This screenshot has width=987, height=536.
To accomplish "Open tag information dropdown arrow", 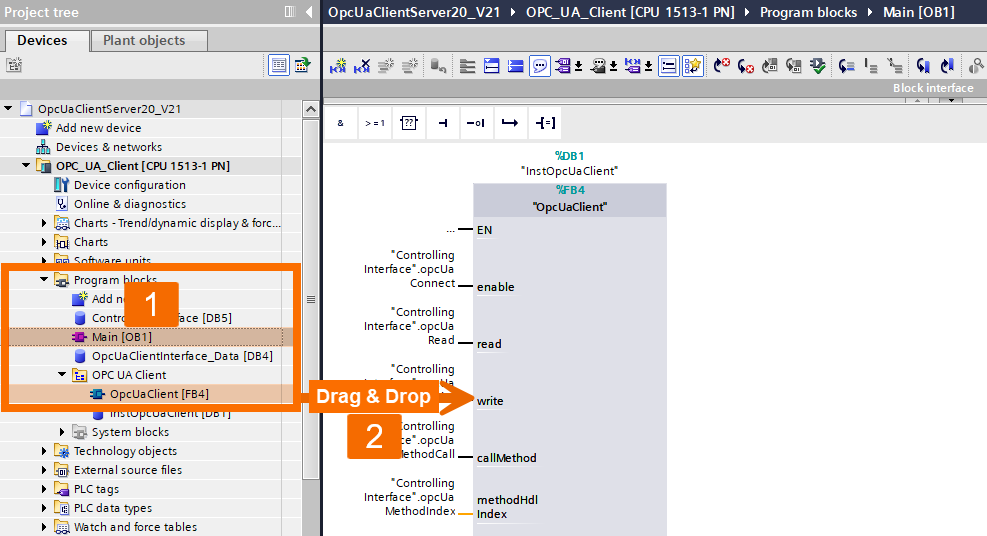I will pyautogui.click(x=613, y=66).
